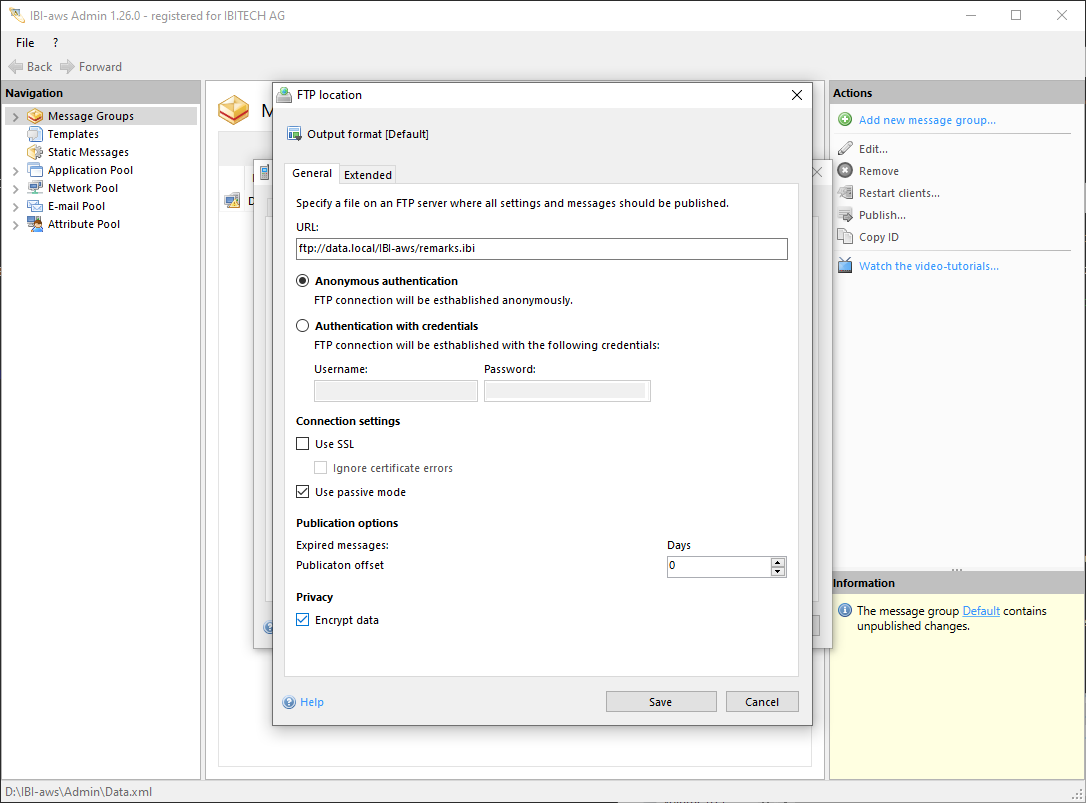Click the video-tutorials TV icon

(x=845, y=266)
